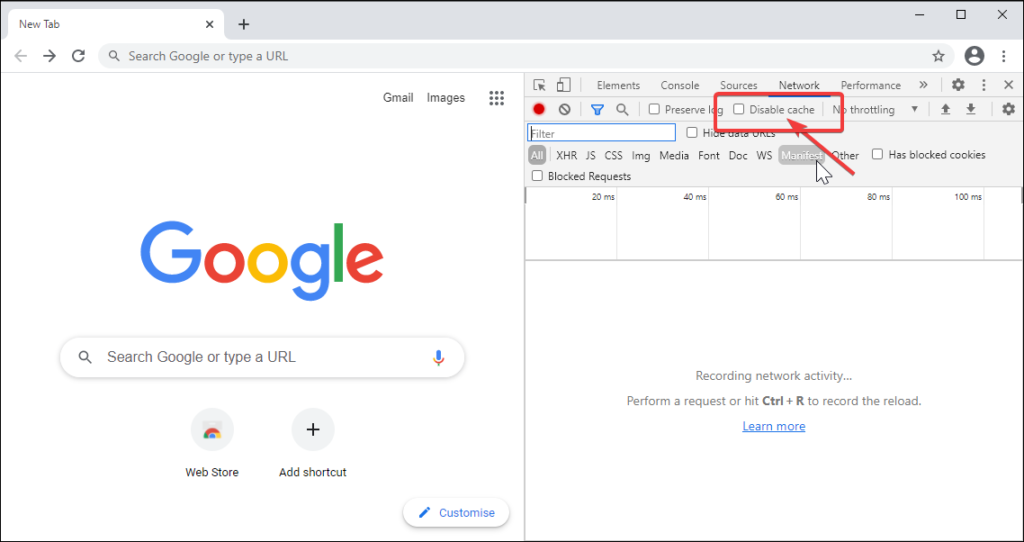Close the DevTools panel
The image size is (1024, 542).
coord(1008,85)
